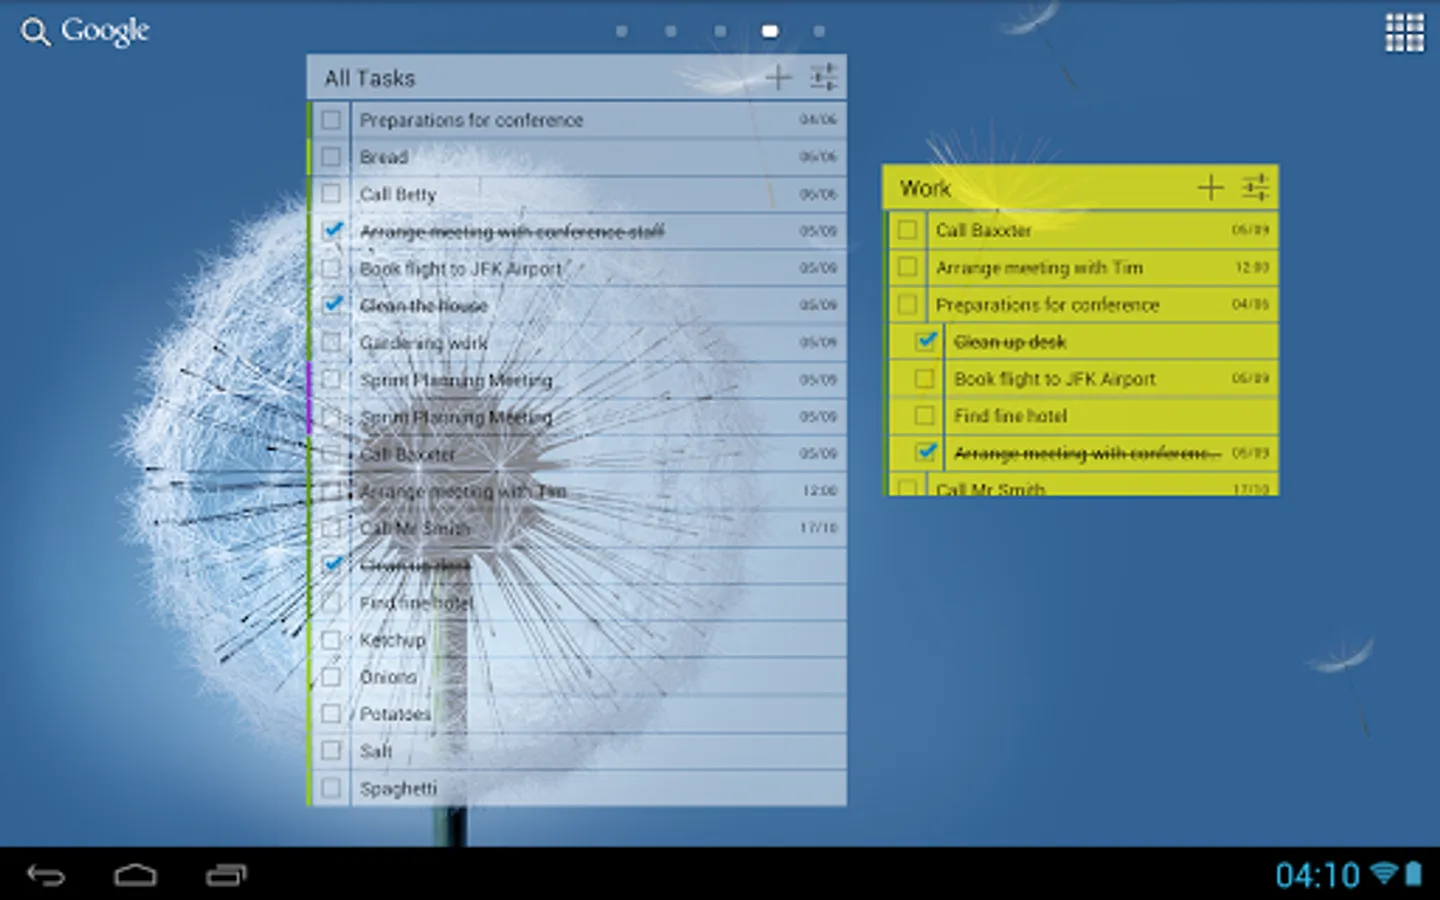1440x900 pixels.
Task: Tick Find fine hotel checkbox in Work widget
Action: pyautogui.click(x=925, y=415)
